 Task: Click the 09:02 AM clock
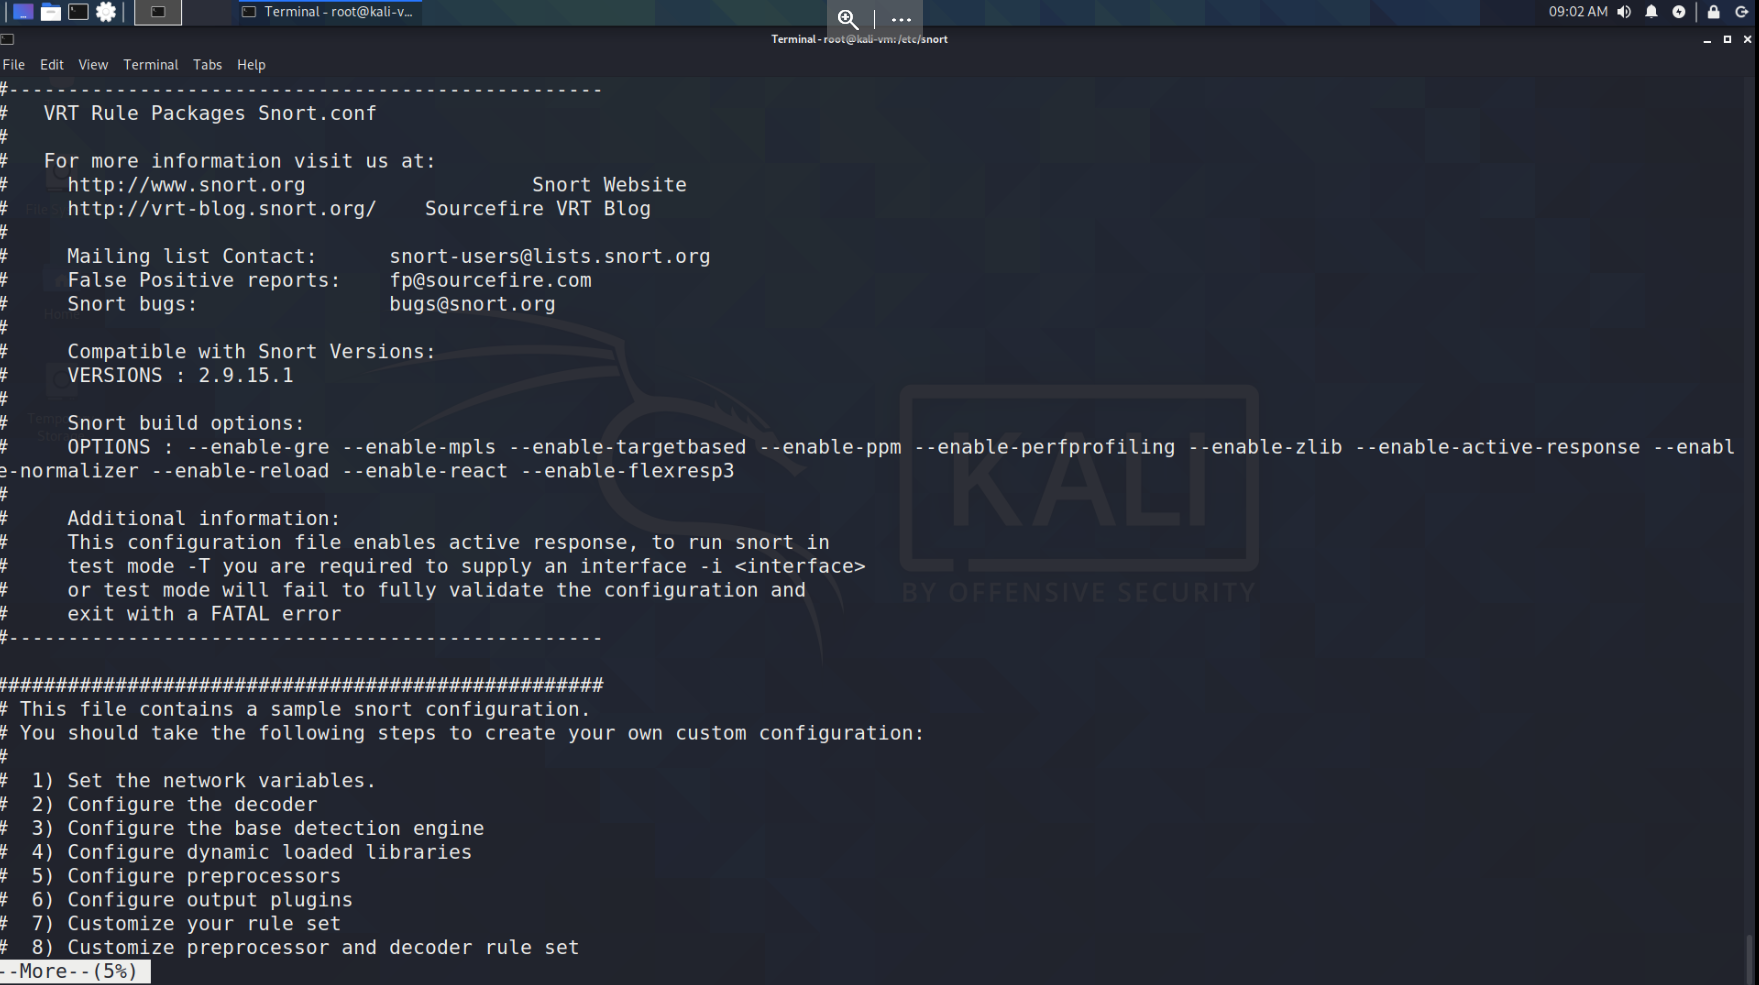point(1578,12)
